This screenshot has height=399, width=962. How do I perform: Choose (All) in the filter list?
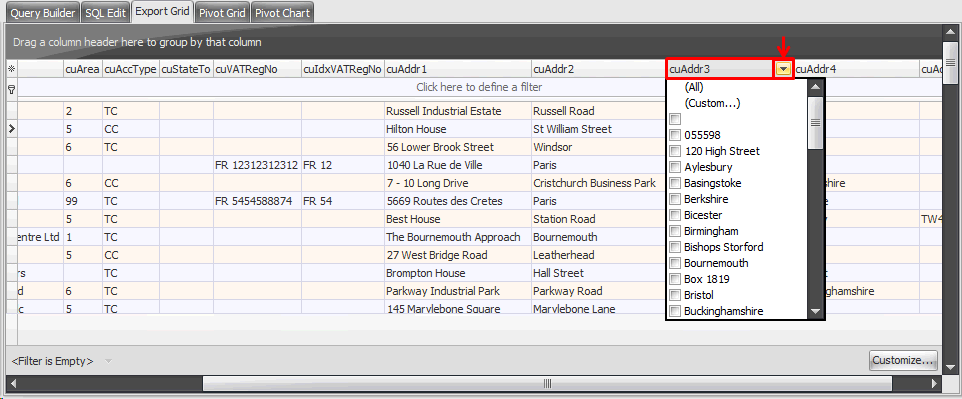tap(693, 87)
